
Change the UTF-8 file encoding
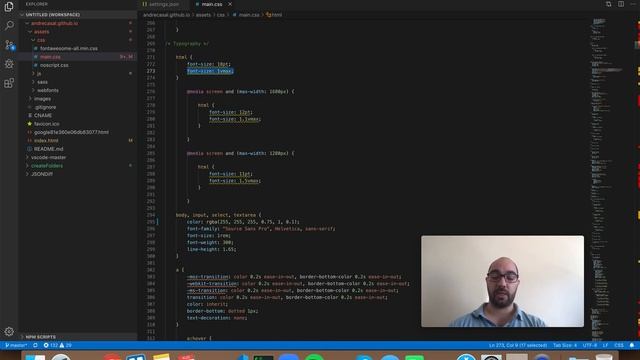[x=589, y=345]
